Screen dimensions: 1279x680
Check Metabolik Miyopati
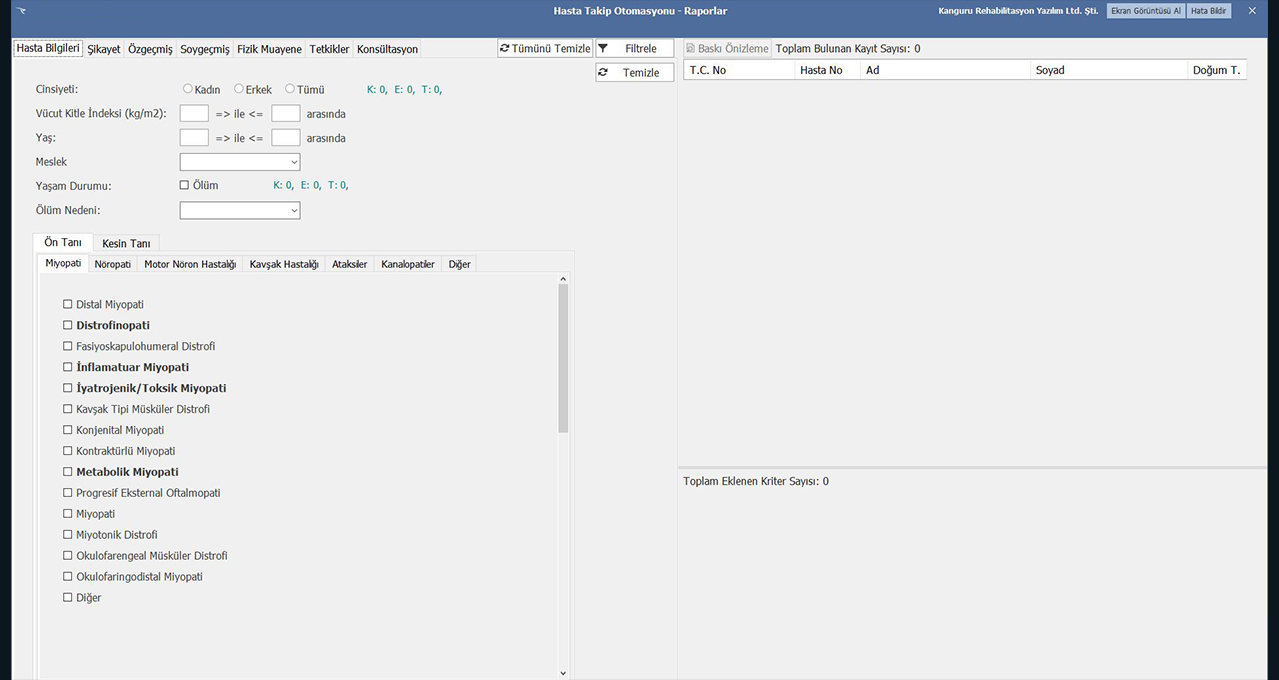pyautogui.click(x=68, y=472)
